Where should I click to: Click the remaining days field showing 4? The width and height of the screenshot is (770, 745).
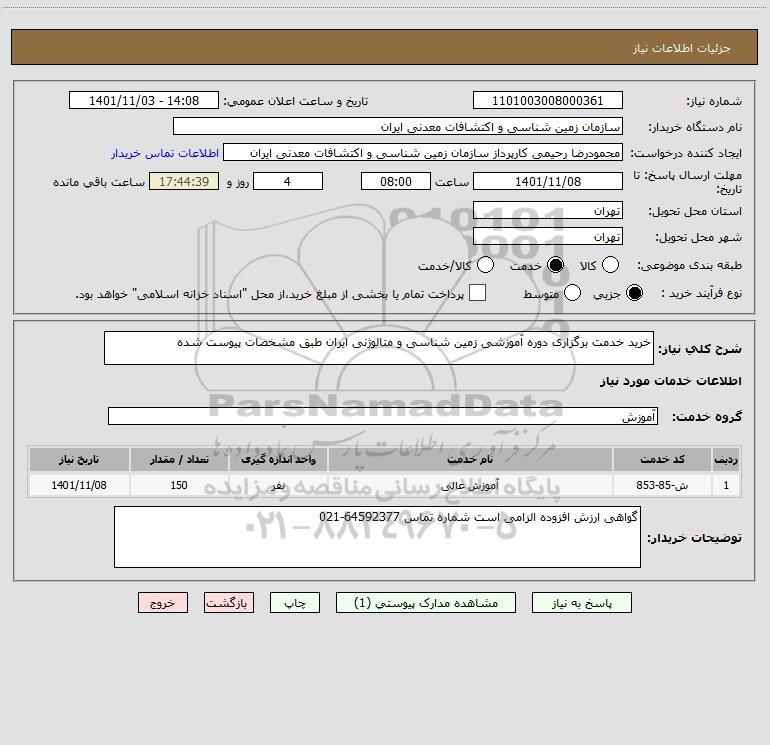pyautogui.click(x=288, y=181)
